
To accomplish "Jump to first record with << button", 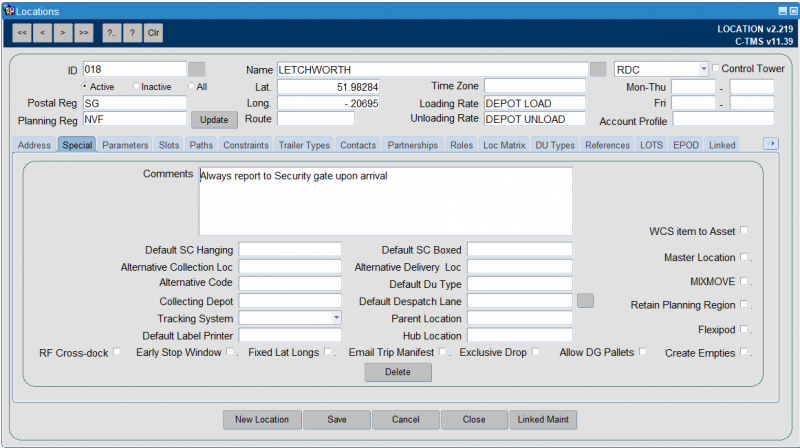I will click(22, 33).
